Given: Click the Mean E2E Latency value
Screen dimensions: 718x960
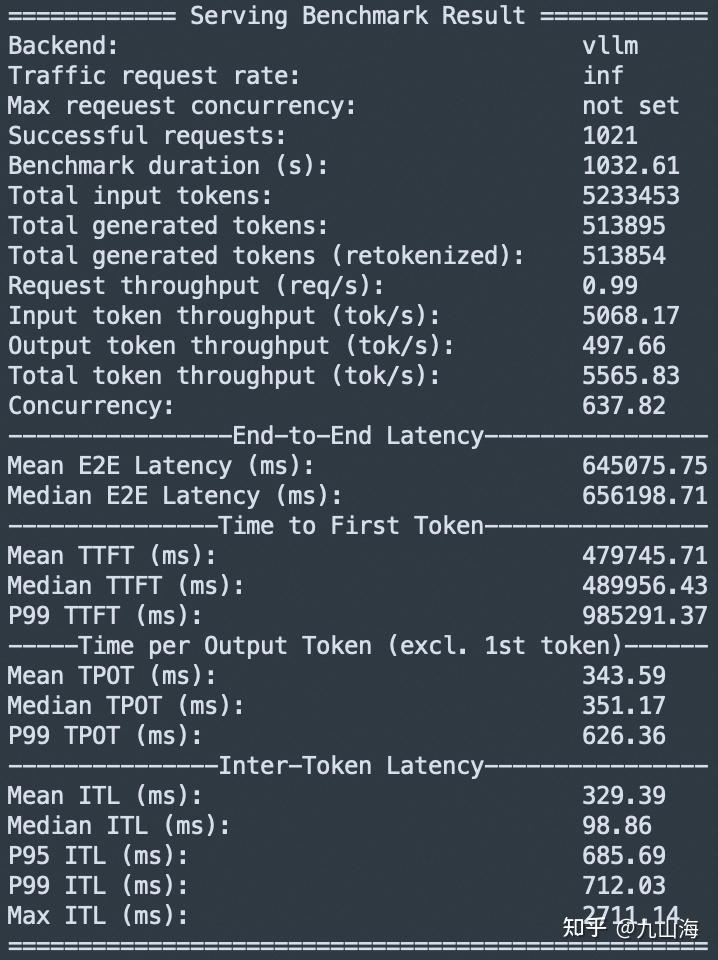Looking at the screenshot, I should click(x=645, y=466).
